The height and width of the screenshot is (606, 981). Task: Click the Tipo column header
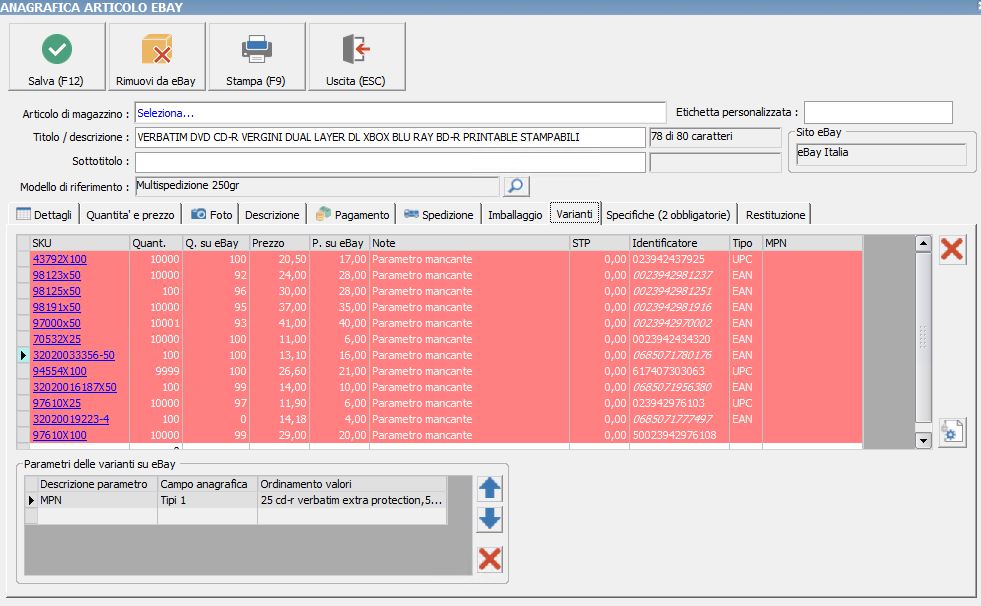746,243
